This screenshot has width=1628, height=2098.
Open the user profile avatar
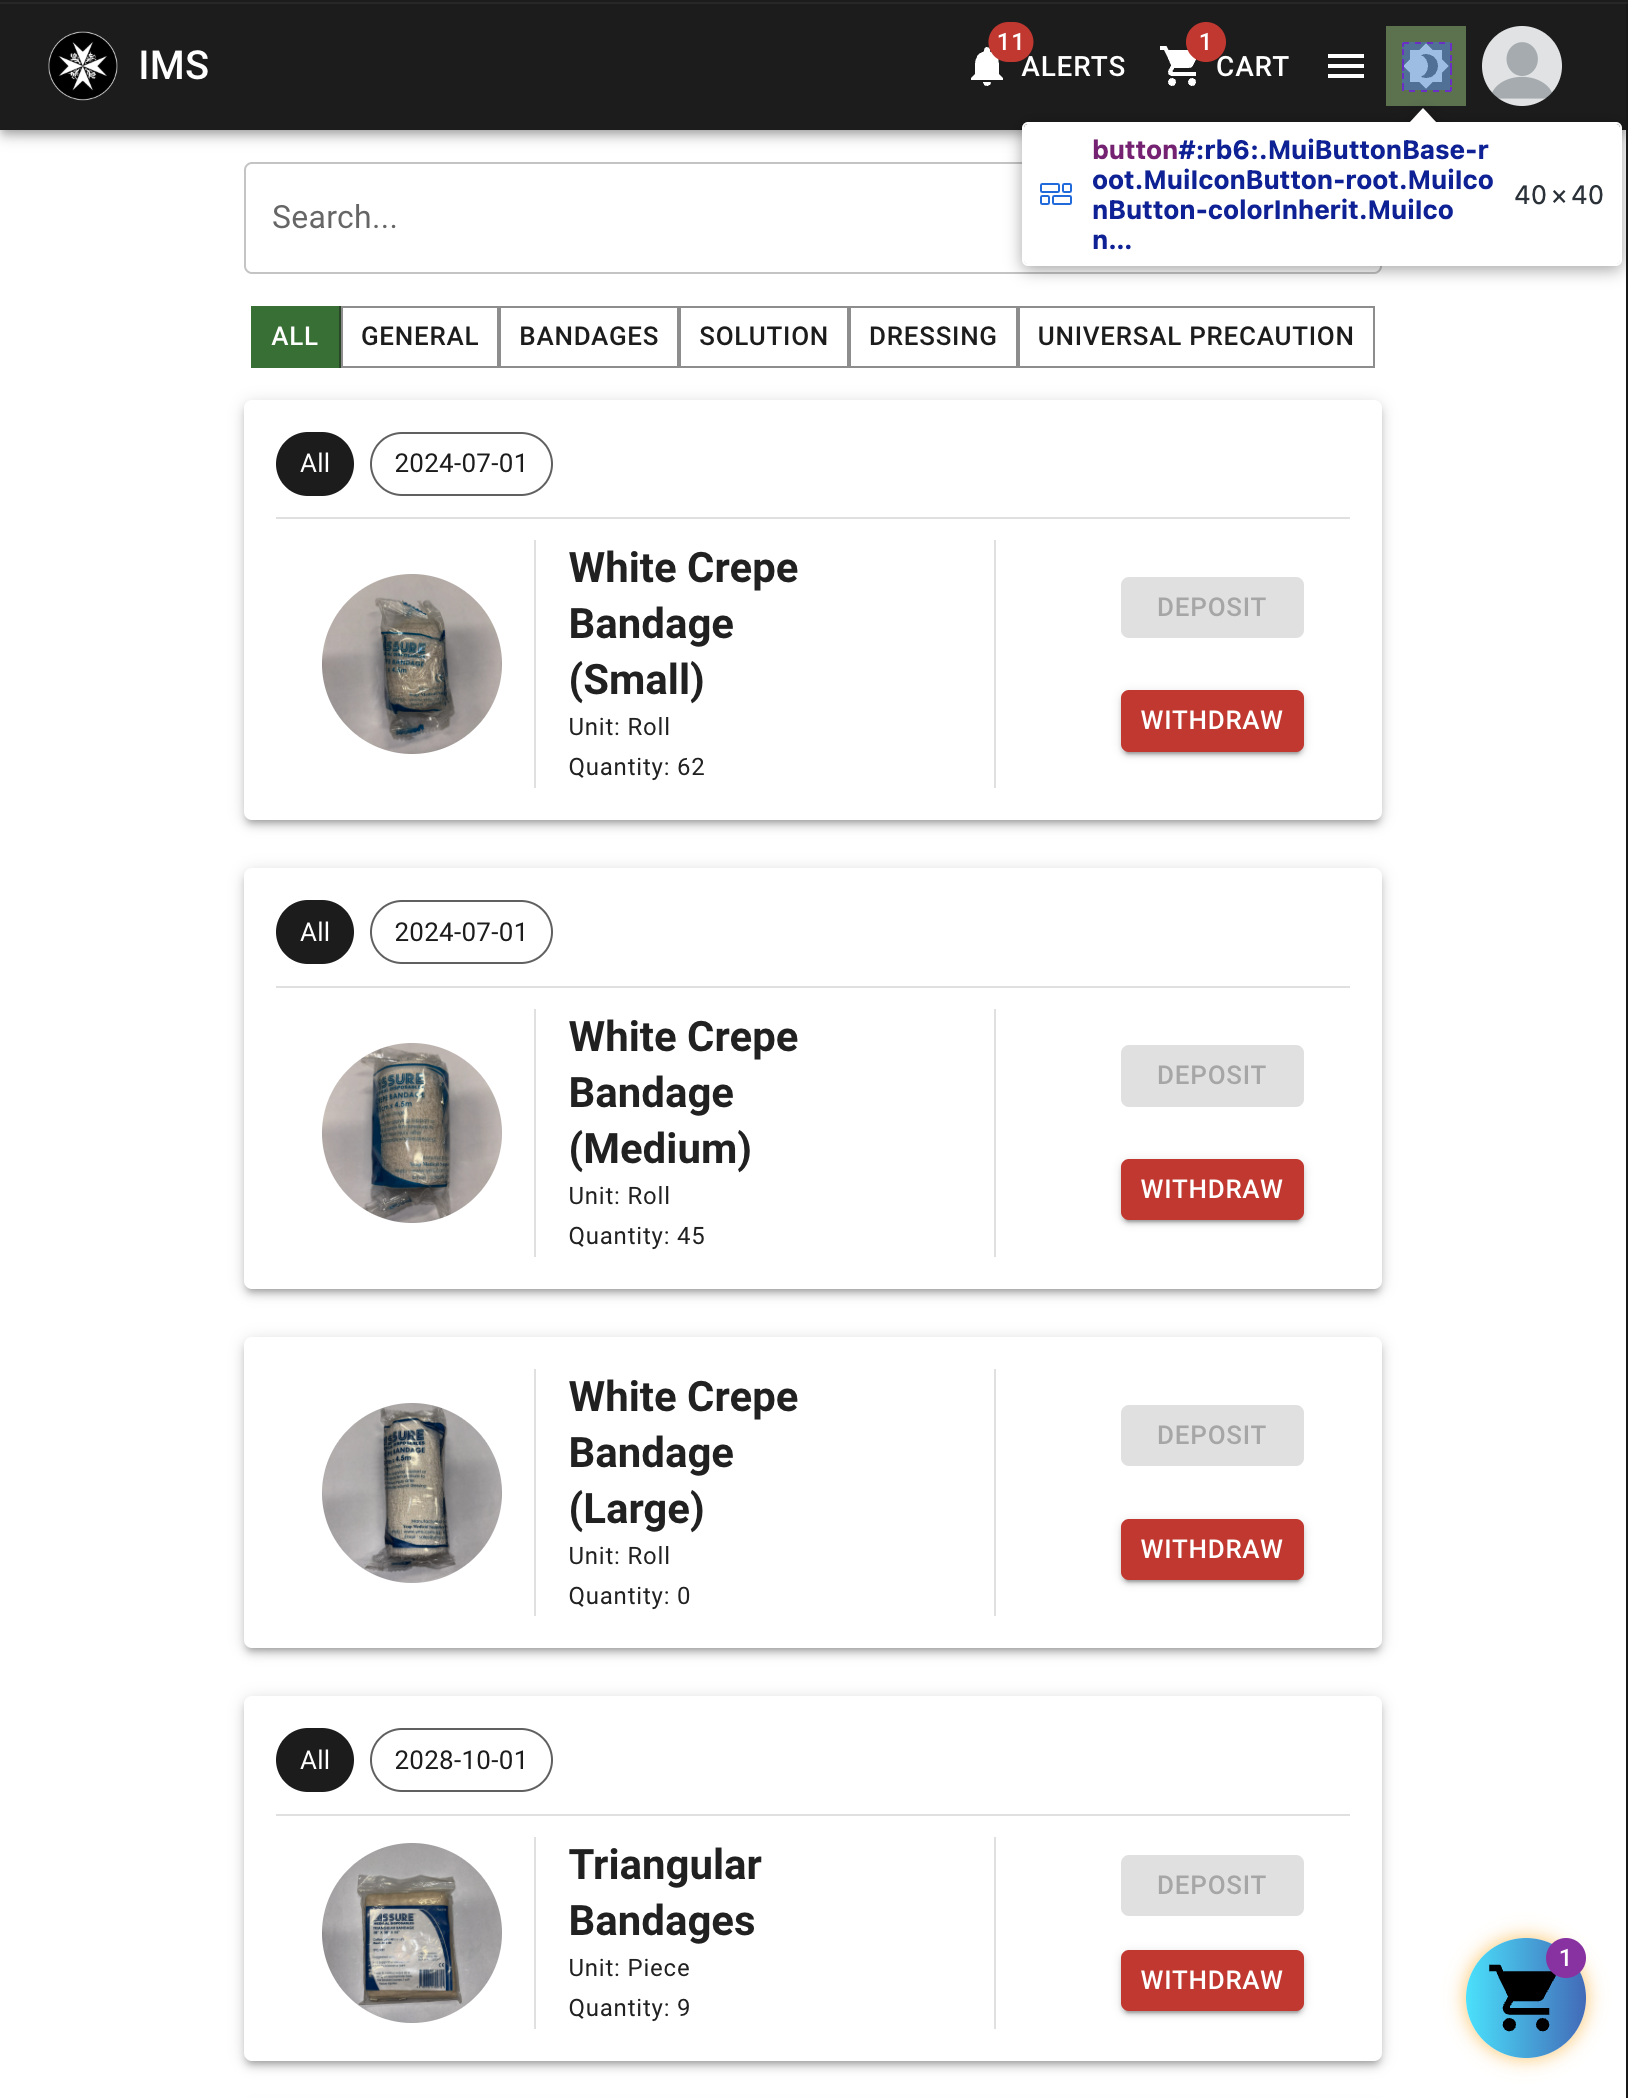coord(1522,66)
